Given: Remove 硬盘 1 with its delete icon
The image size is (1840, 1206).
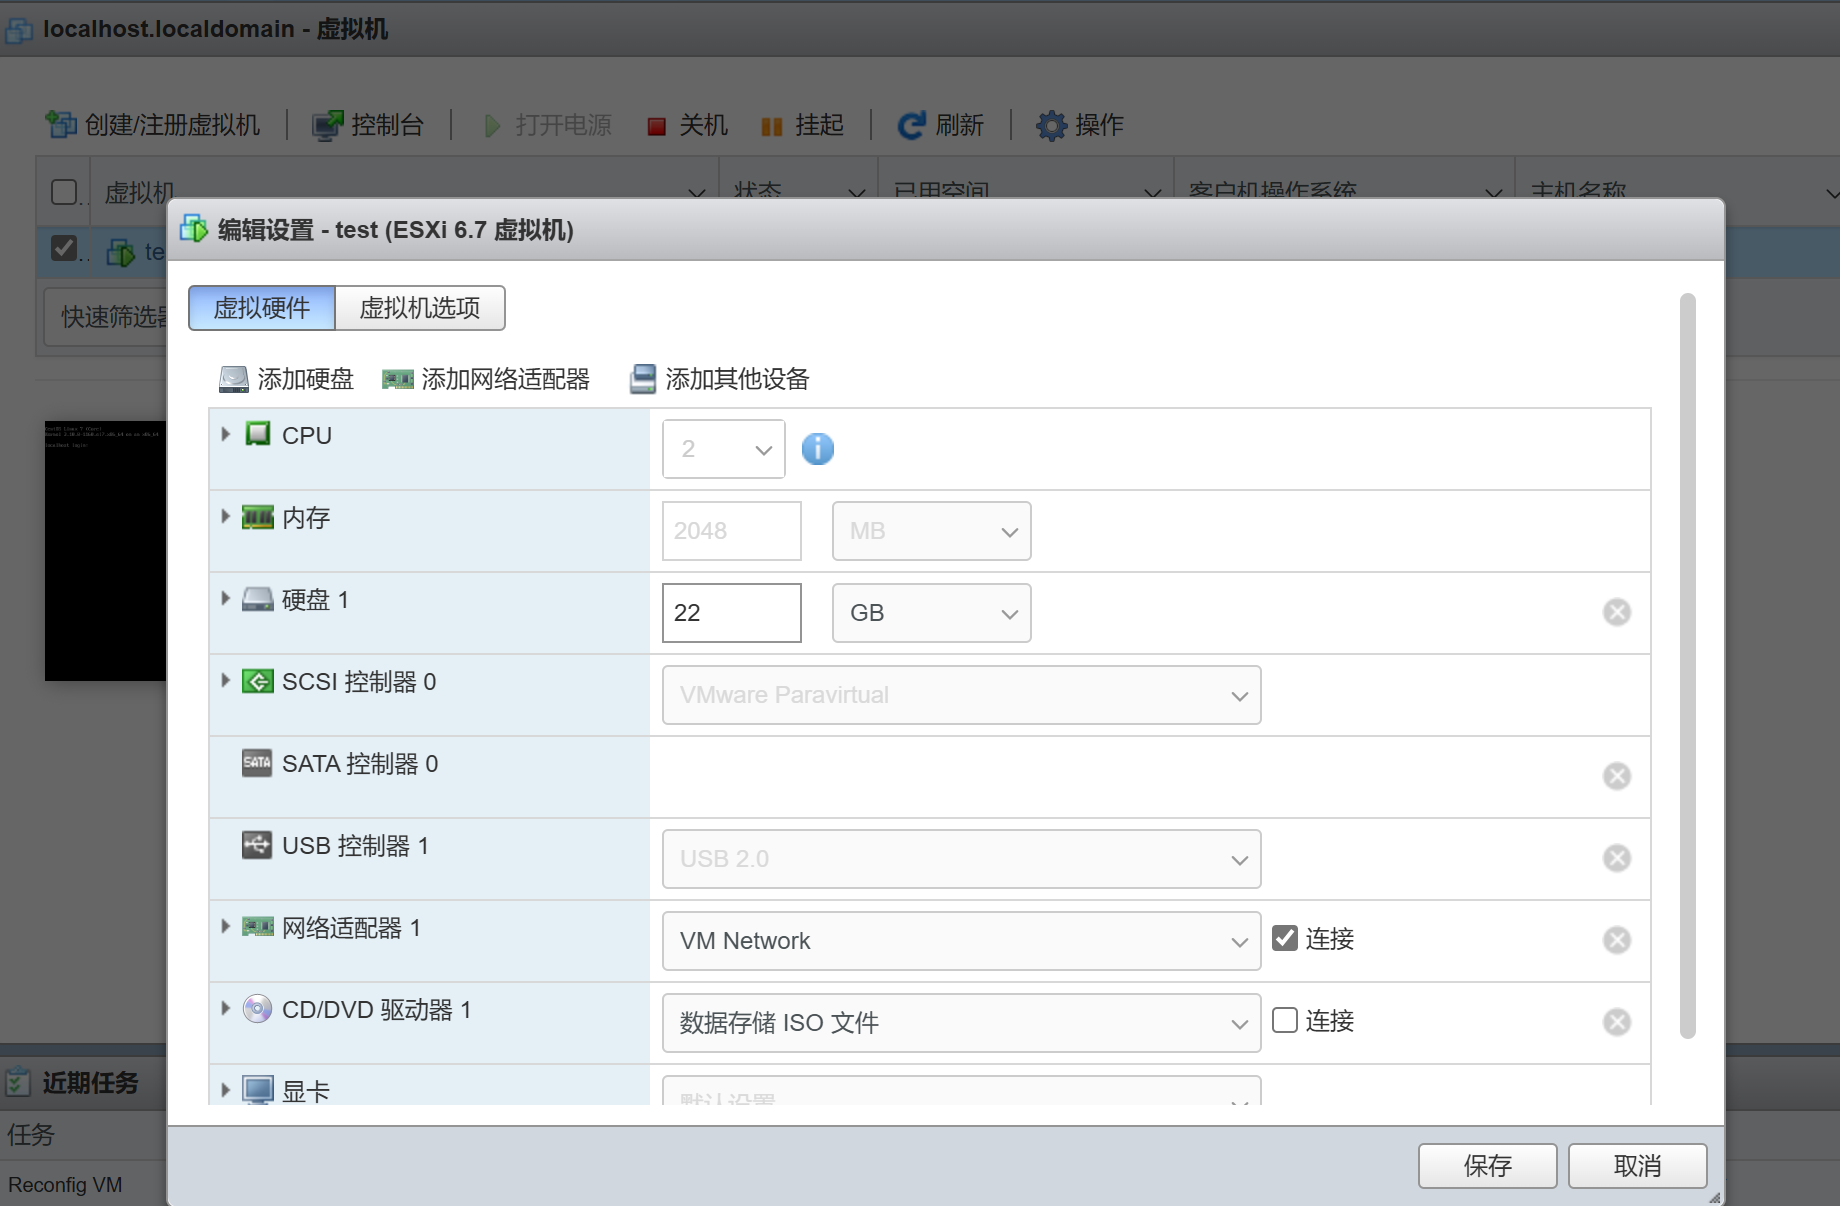Looking at the screenshot, I should pos(1616,612).
